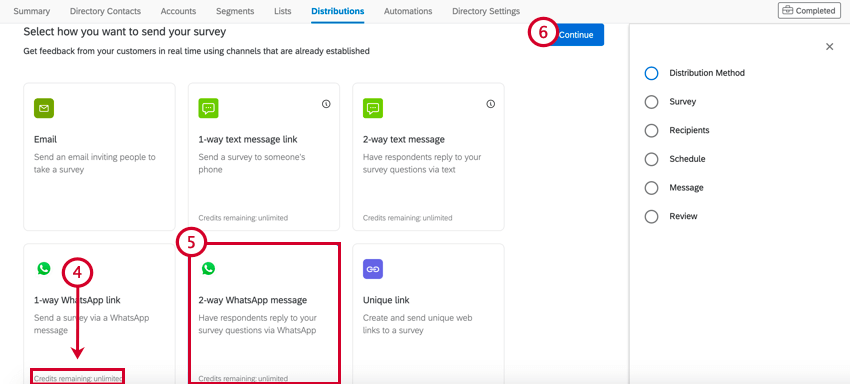Click credits remaining under 1-way text message link
Screen dimensions: 850x384
pos(243,218)
